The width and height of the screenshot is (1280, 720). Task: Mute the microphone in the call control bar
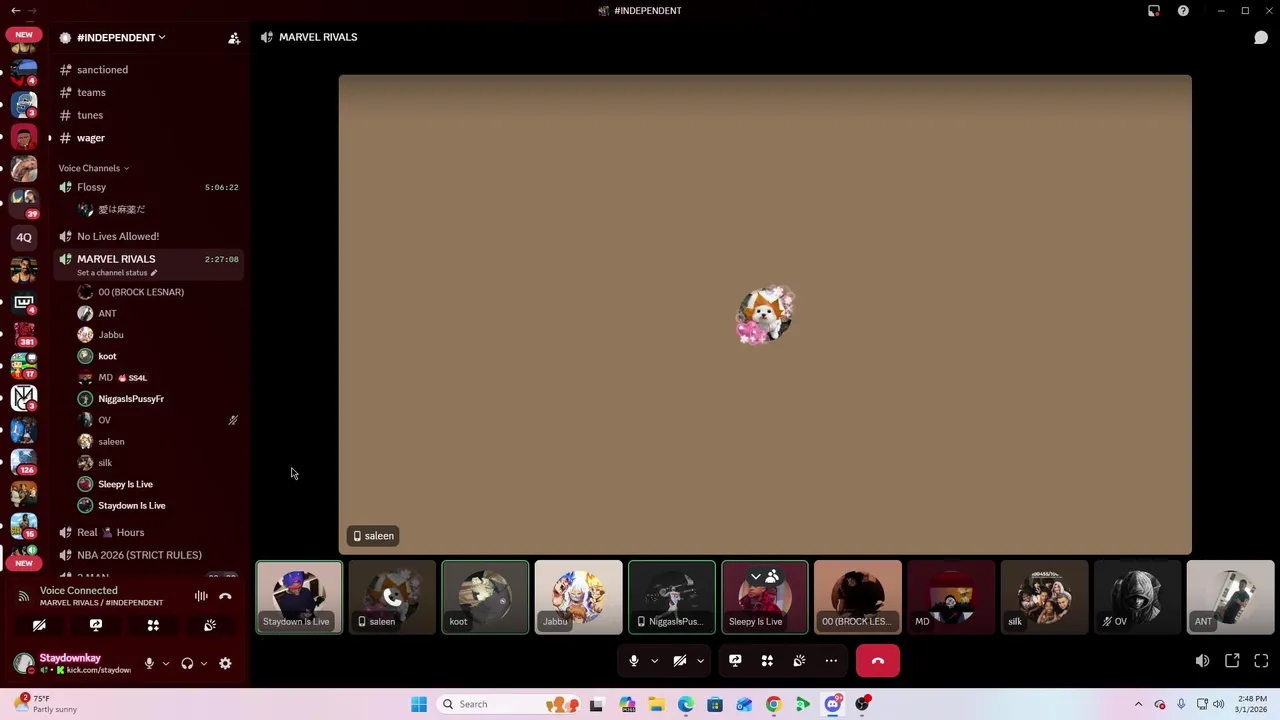coord(633,661)
